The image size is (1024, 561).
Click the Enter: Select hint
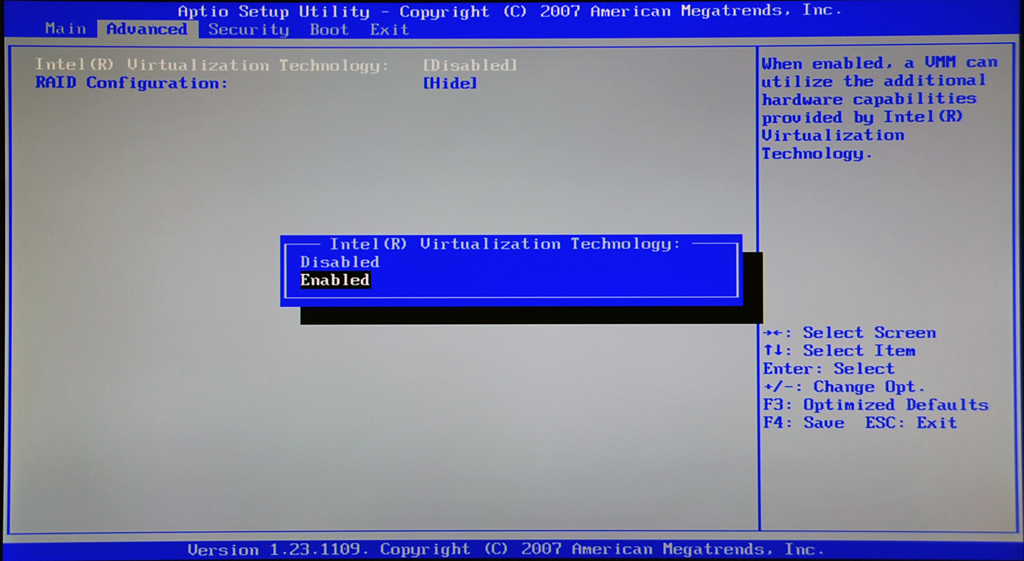coord(828,369)
